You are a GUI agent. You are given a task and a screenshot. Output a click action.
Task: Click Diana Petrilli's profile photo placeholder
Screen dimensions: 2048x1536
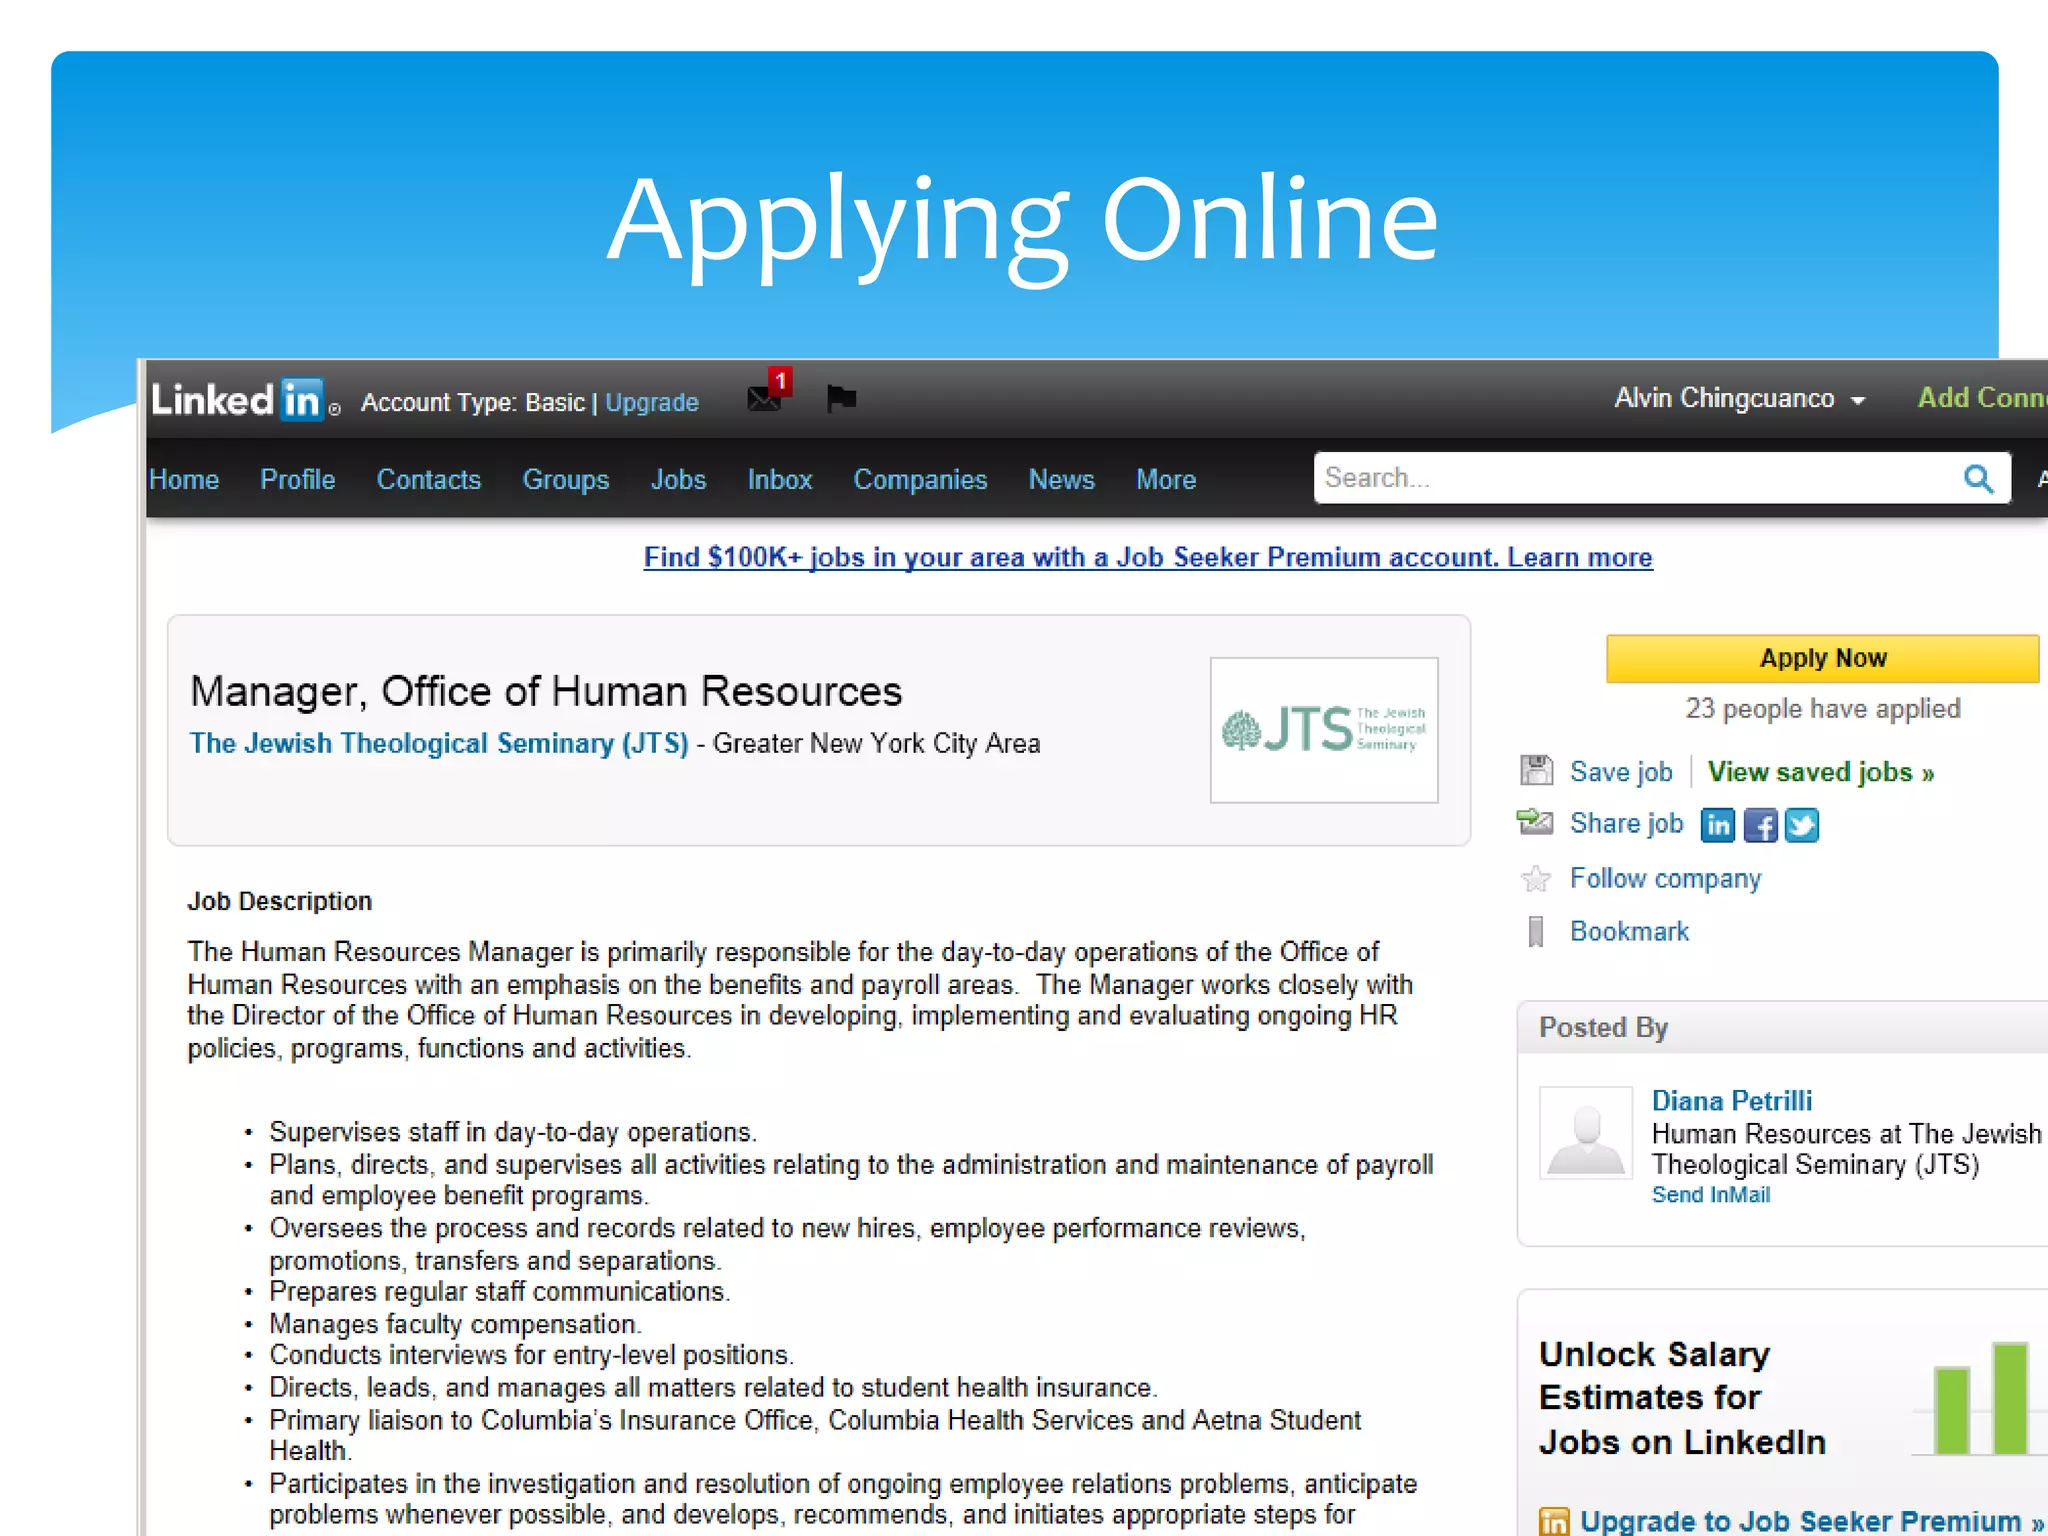[1586, 1133]
